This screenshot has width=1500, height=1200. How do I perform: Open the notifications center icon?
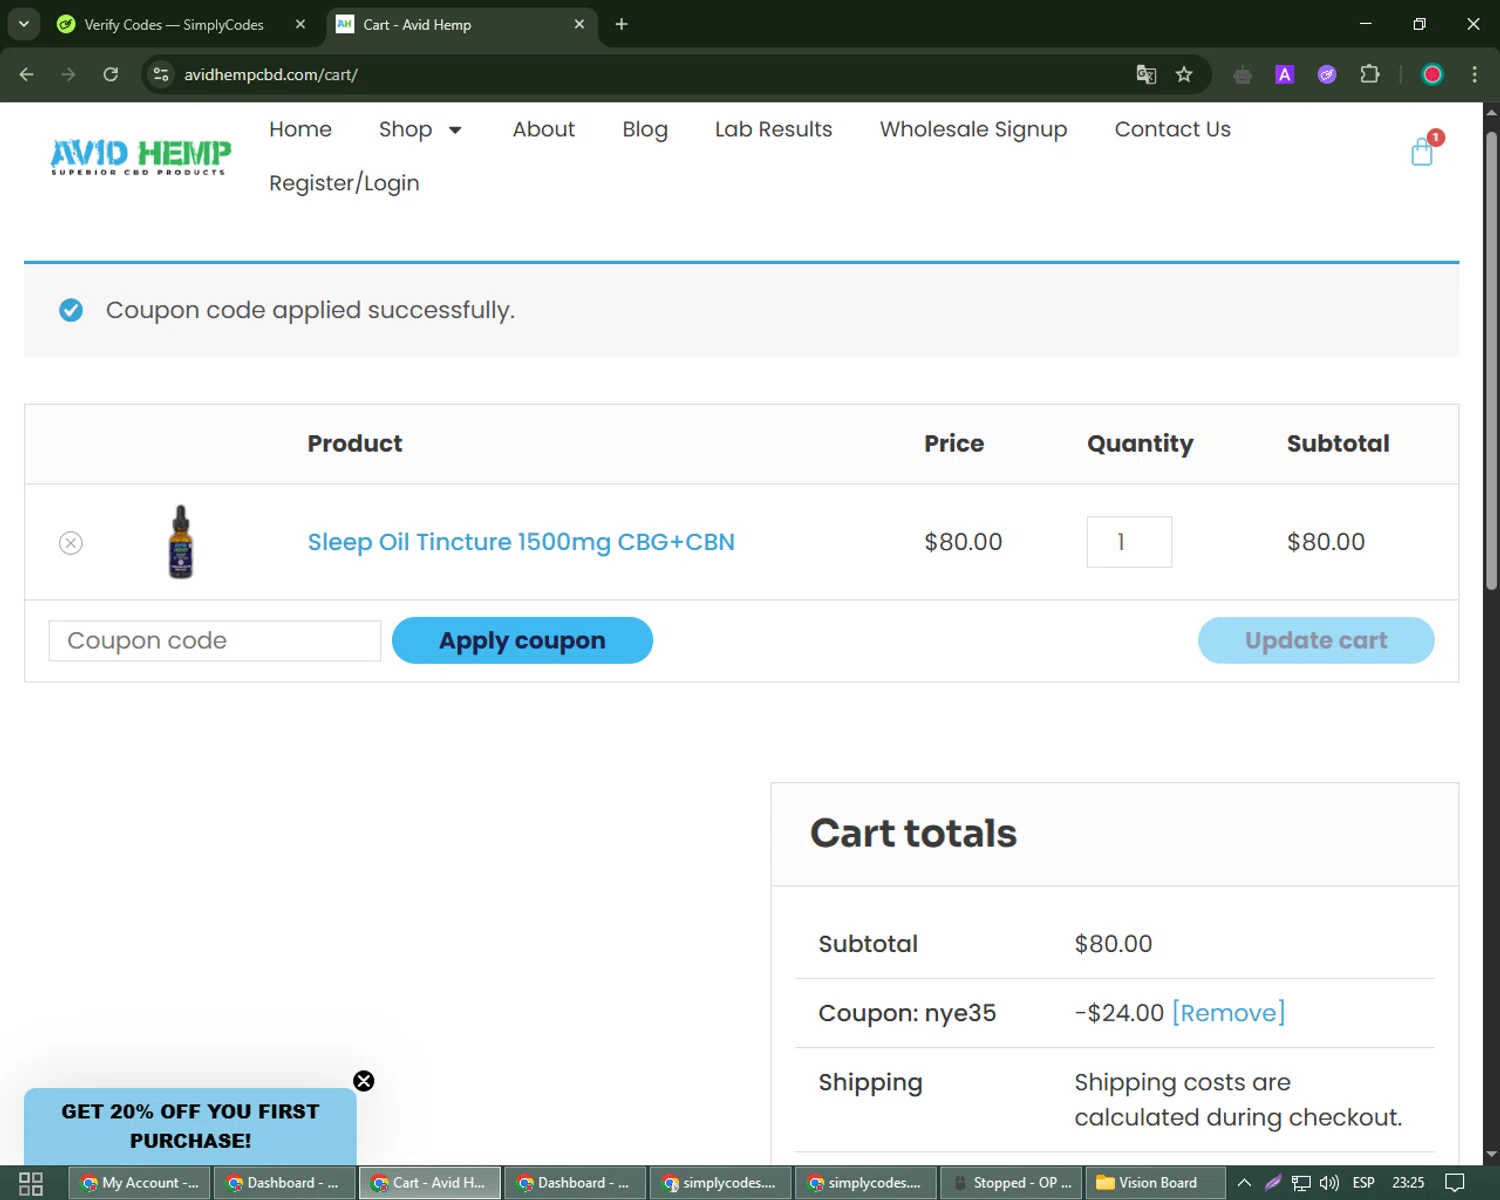[1455, 1183]
